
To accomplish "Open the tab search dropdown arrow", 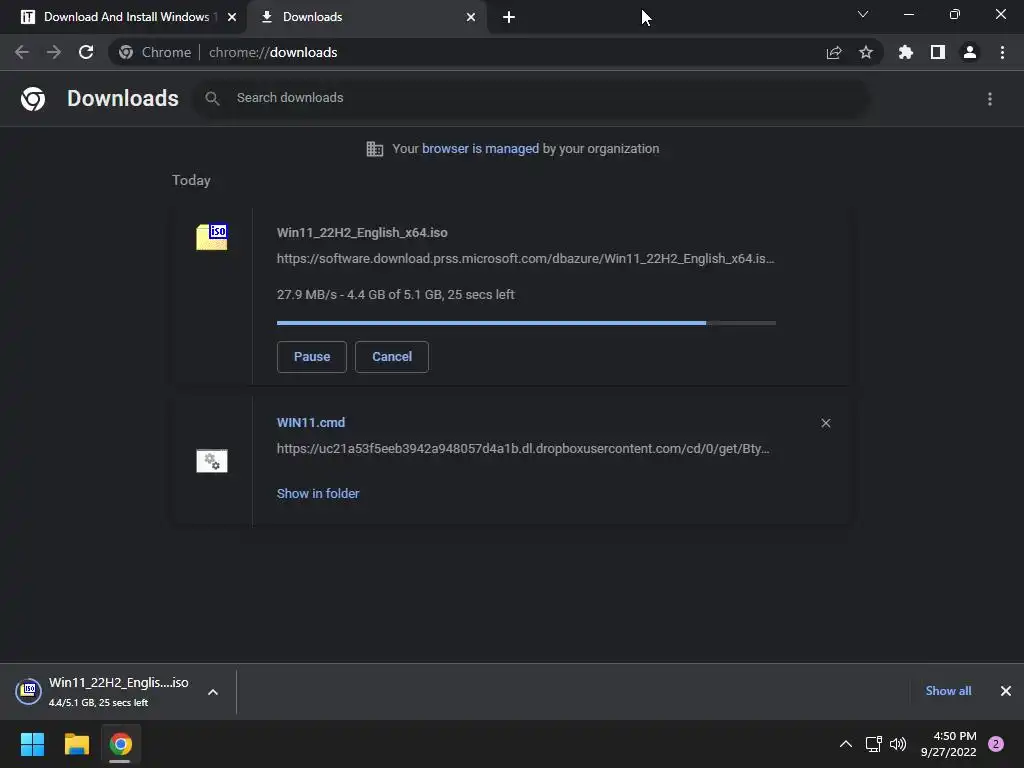I will click(x=863, y=14).
